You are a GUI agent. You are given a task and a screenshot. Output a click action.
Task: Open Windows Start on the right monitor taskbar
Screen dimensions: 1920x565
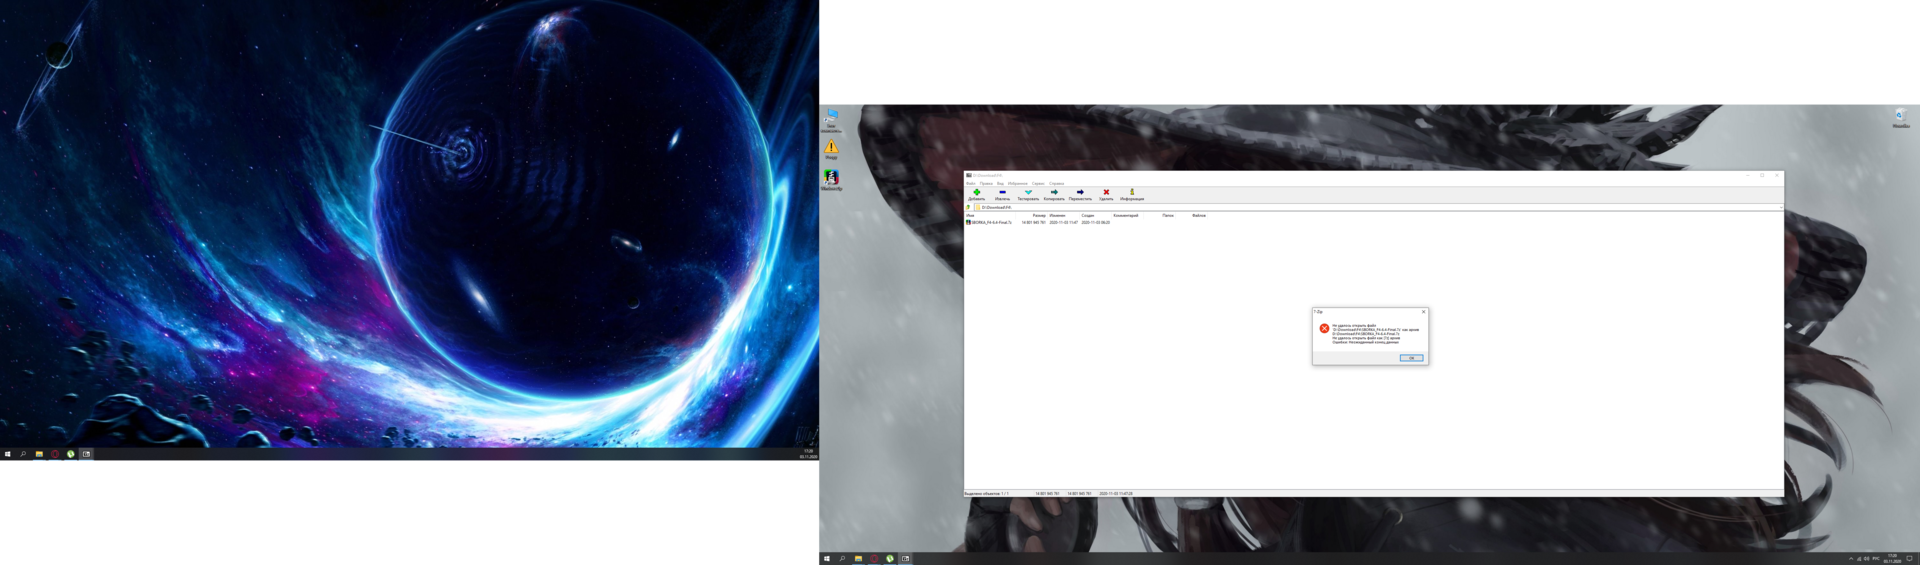(x=826, y=559)
